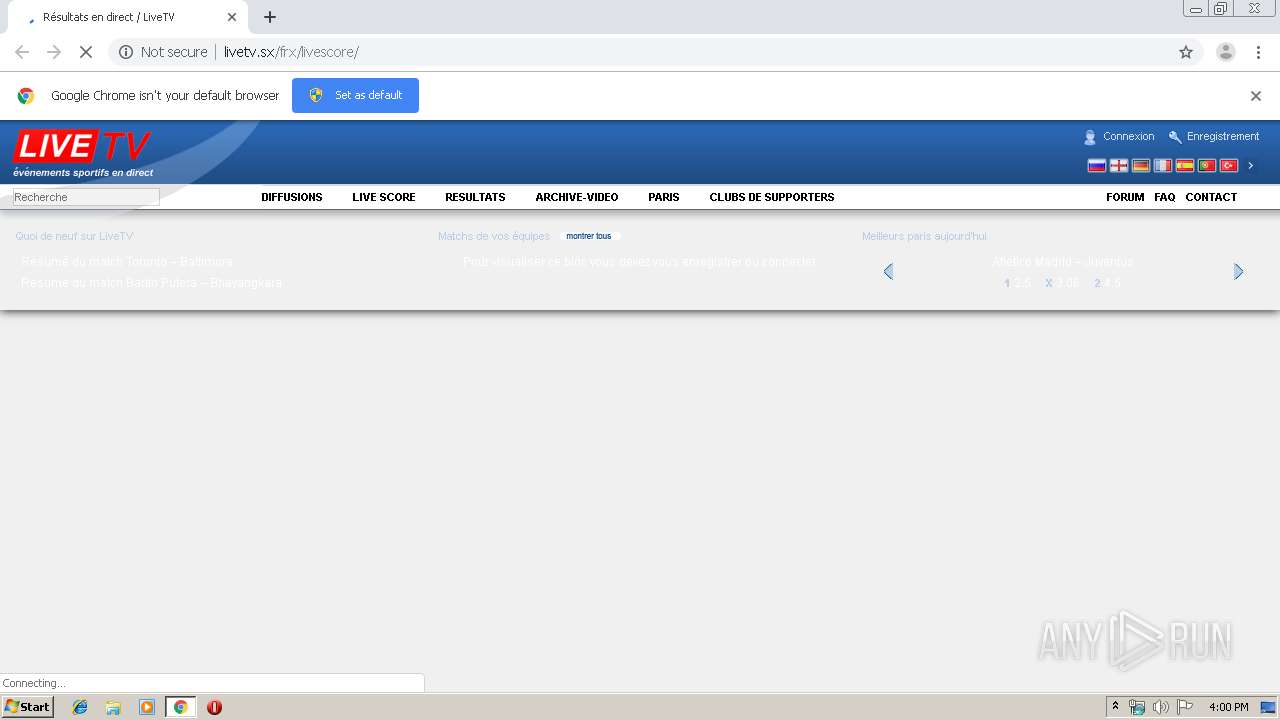This screenshot has width=1280, height=720.
Task: Open the Connexion login link
Action: point(1129,137)
